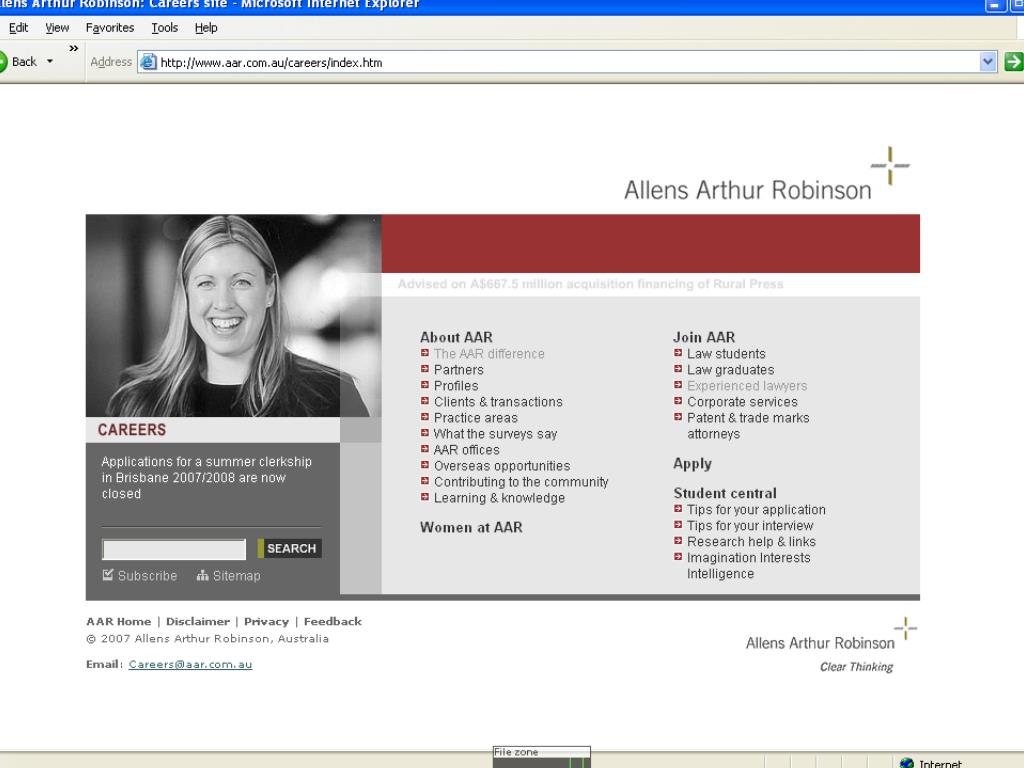The image size is (1024, 768).
Task: Expand the toolbar overflow chevron
Action: (74, 48)
